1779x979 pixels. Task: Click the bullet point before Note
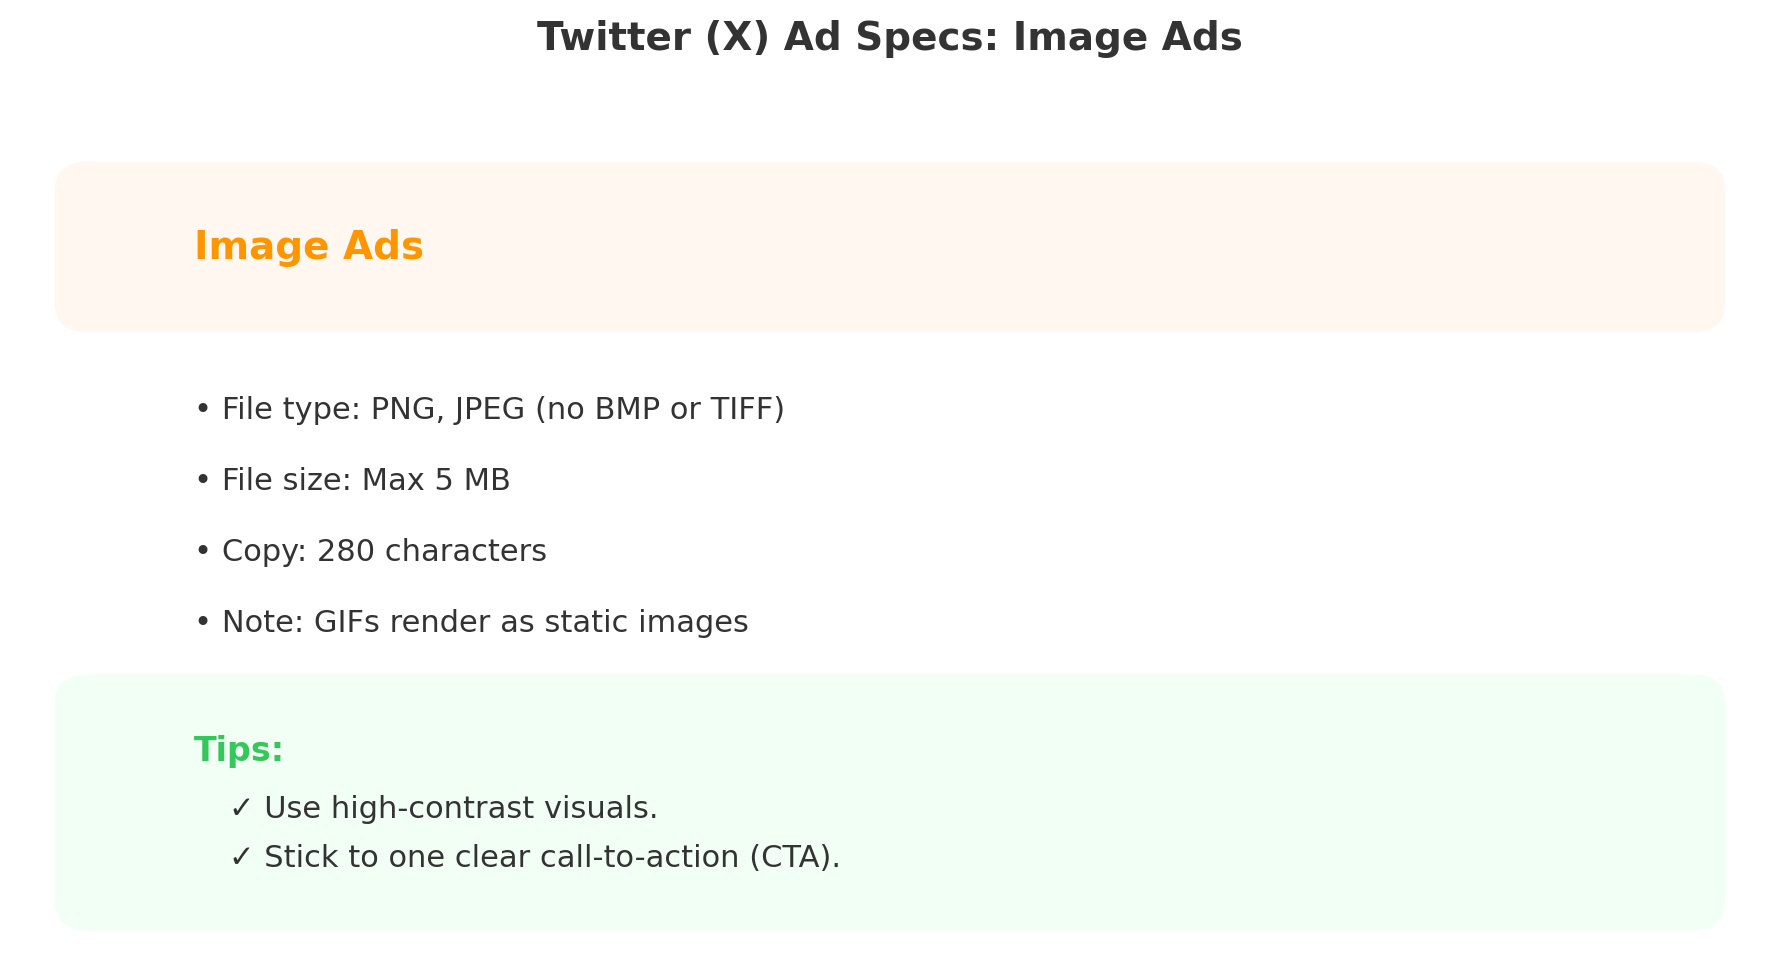(202, 622)
